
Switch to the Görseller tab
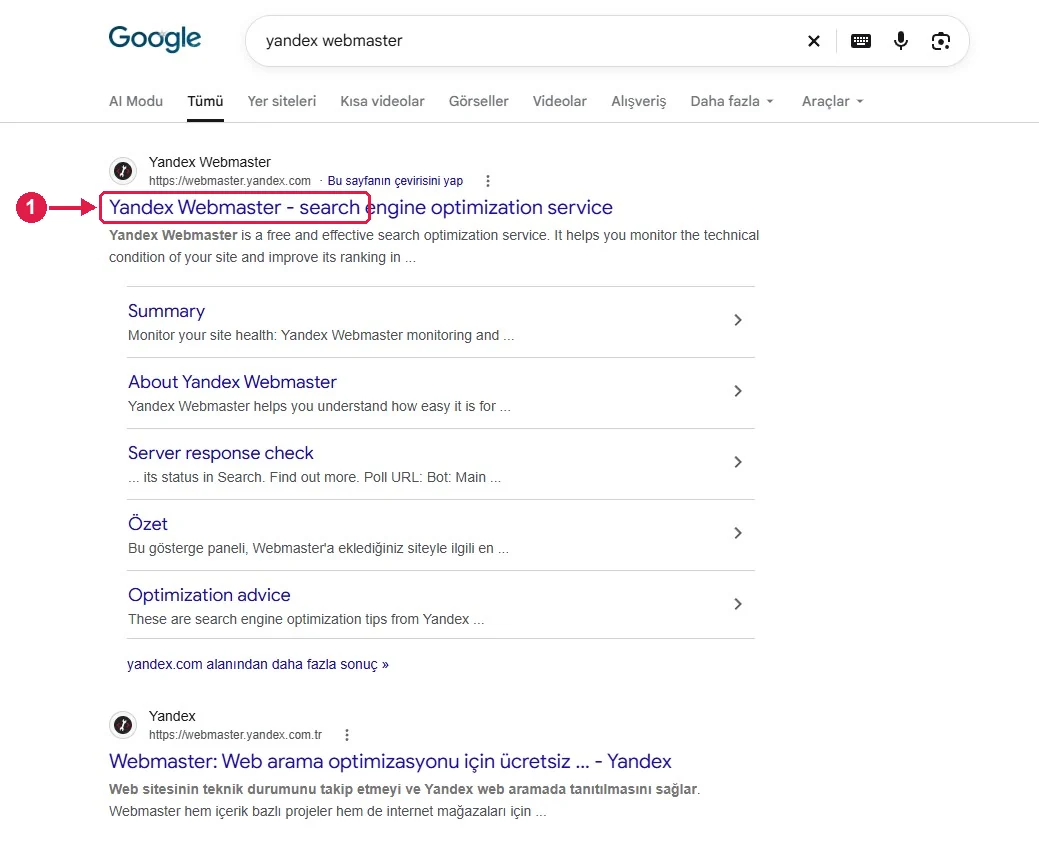coord(478,101)
